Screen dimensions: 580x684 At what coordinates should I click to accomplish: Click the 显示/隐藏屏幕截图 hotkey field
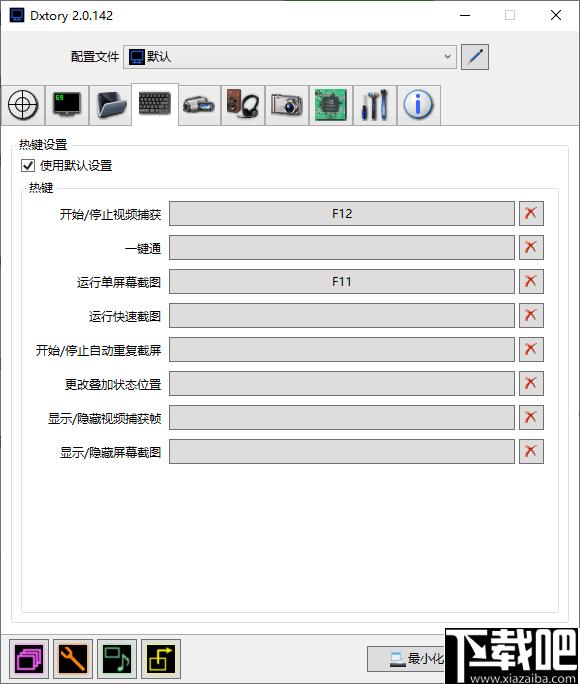342,451
